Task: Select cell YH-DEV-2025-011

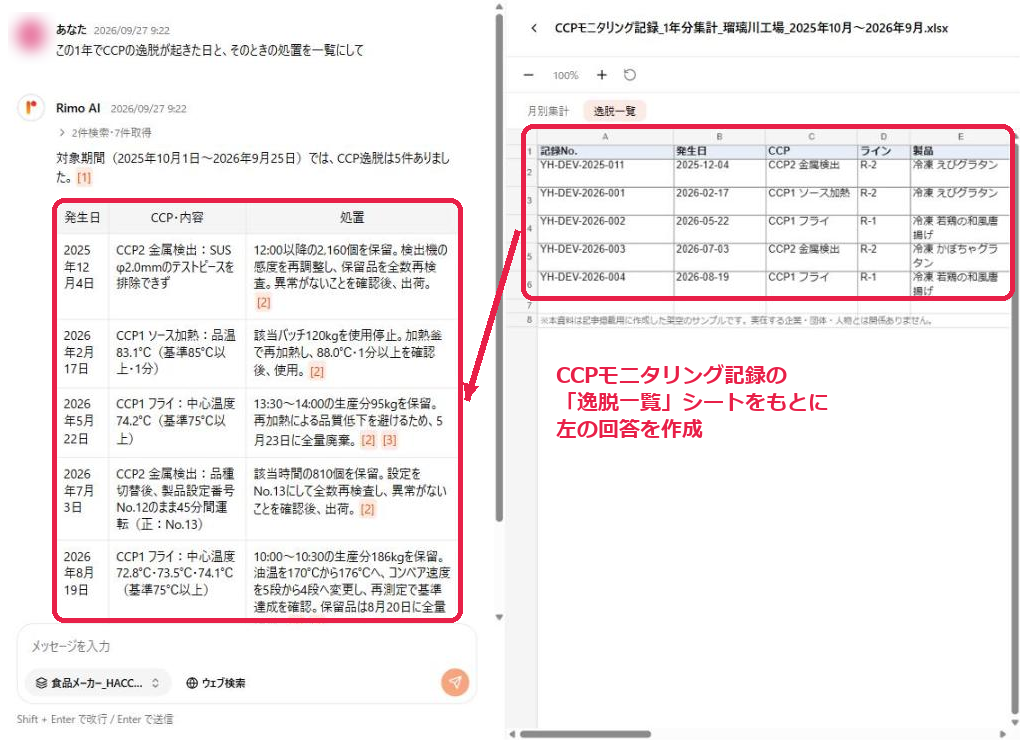Action: point(606,172)
